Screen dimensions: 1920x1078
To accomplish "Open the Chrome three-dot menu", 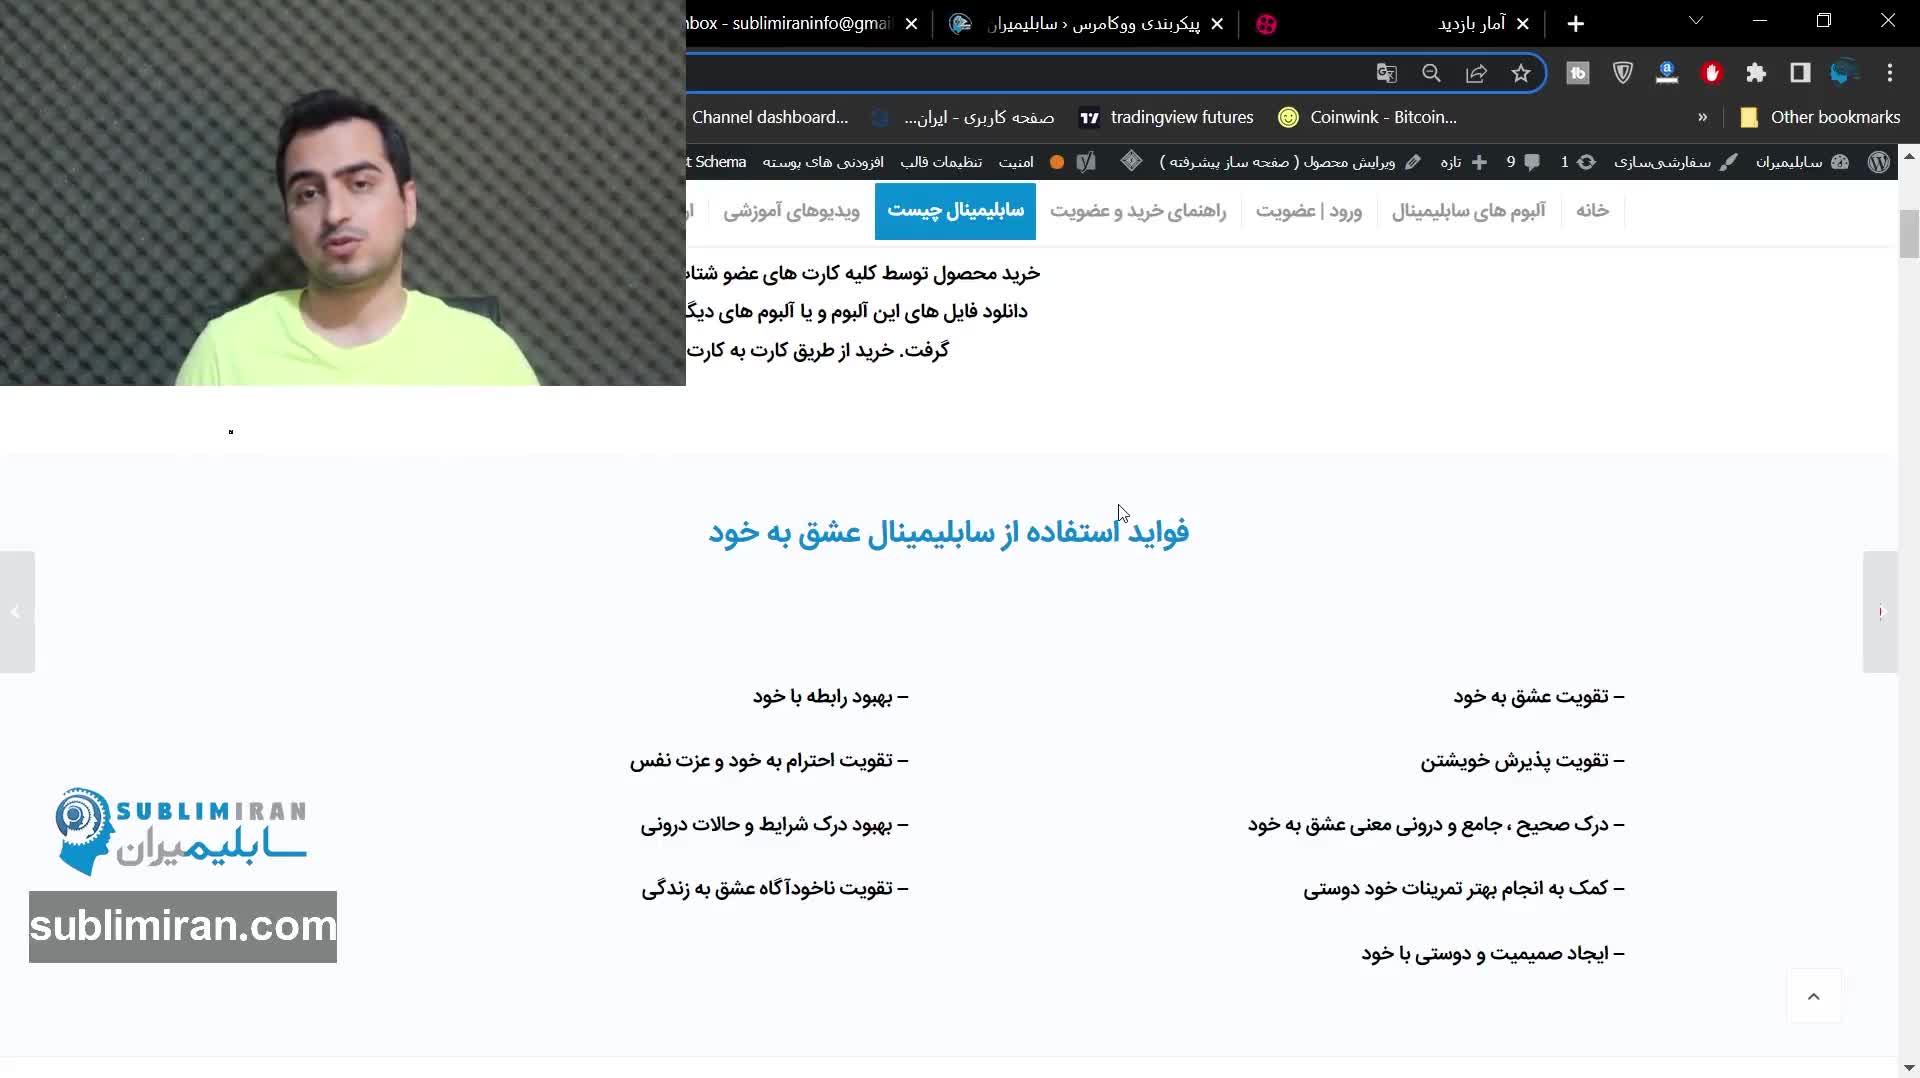I will click(x=1889, y=73).
